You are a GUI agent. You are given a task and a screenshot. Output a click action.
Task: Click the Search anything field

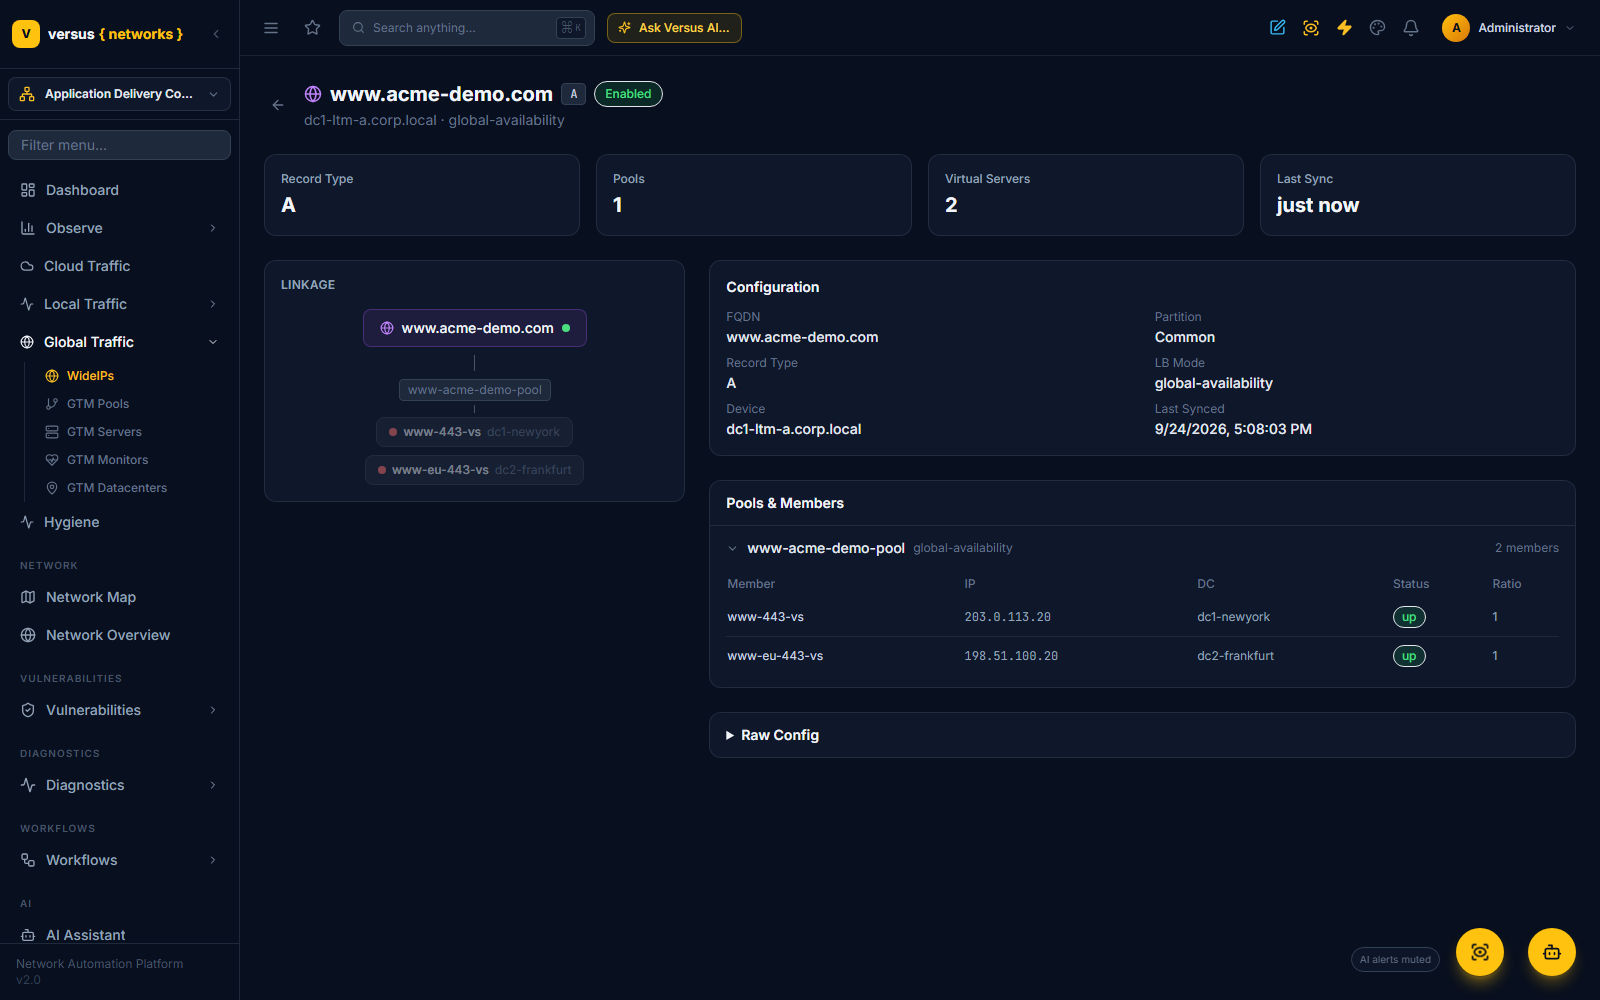coord(467,28)
